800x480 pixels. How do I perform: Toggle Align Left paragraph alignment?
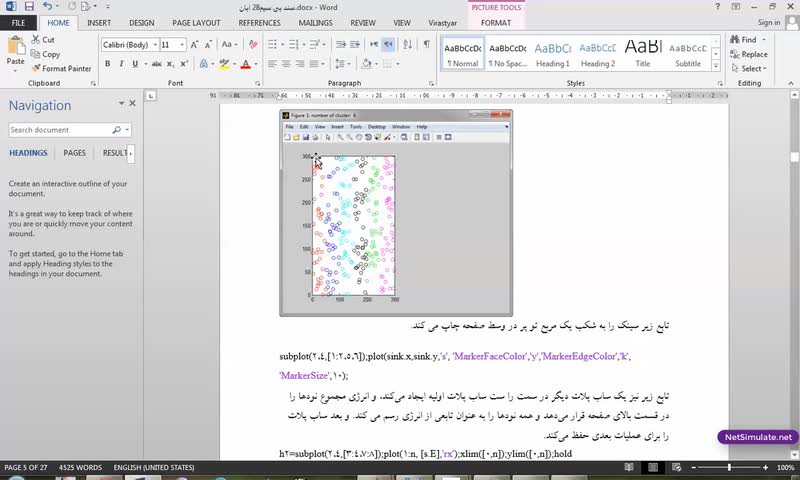tap(272, 64)
